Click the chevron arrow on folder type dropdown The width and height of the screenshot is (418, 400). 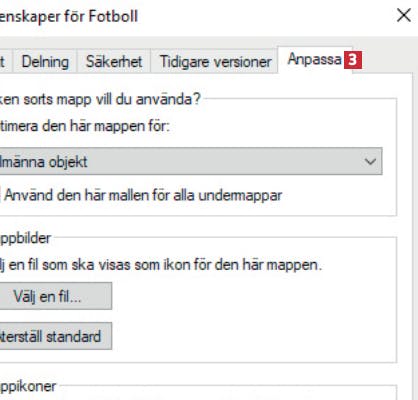click(x=370, y=162)
